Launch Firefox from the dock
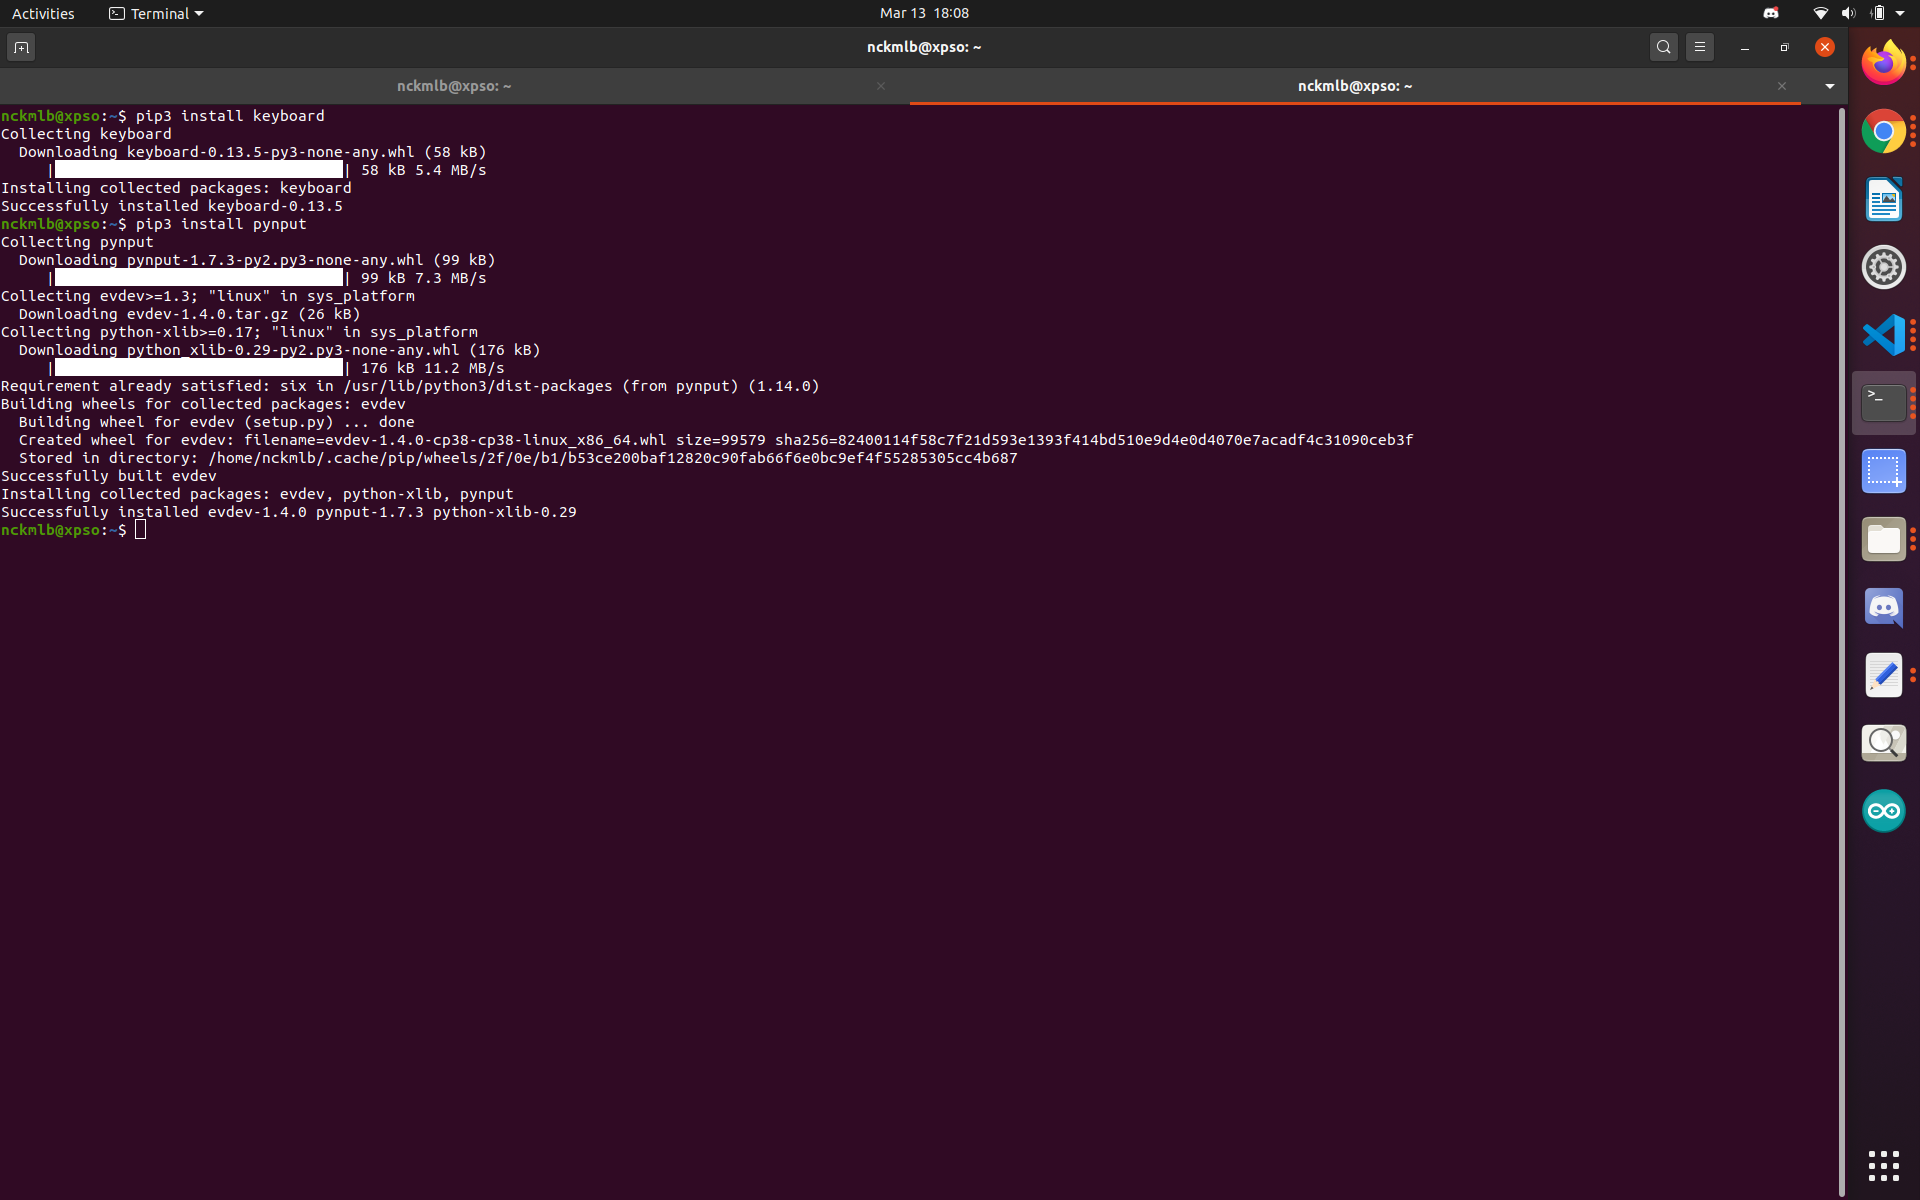The width and height of the screenshot is (1920, 1200). 1883,63
